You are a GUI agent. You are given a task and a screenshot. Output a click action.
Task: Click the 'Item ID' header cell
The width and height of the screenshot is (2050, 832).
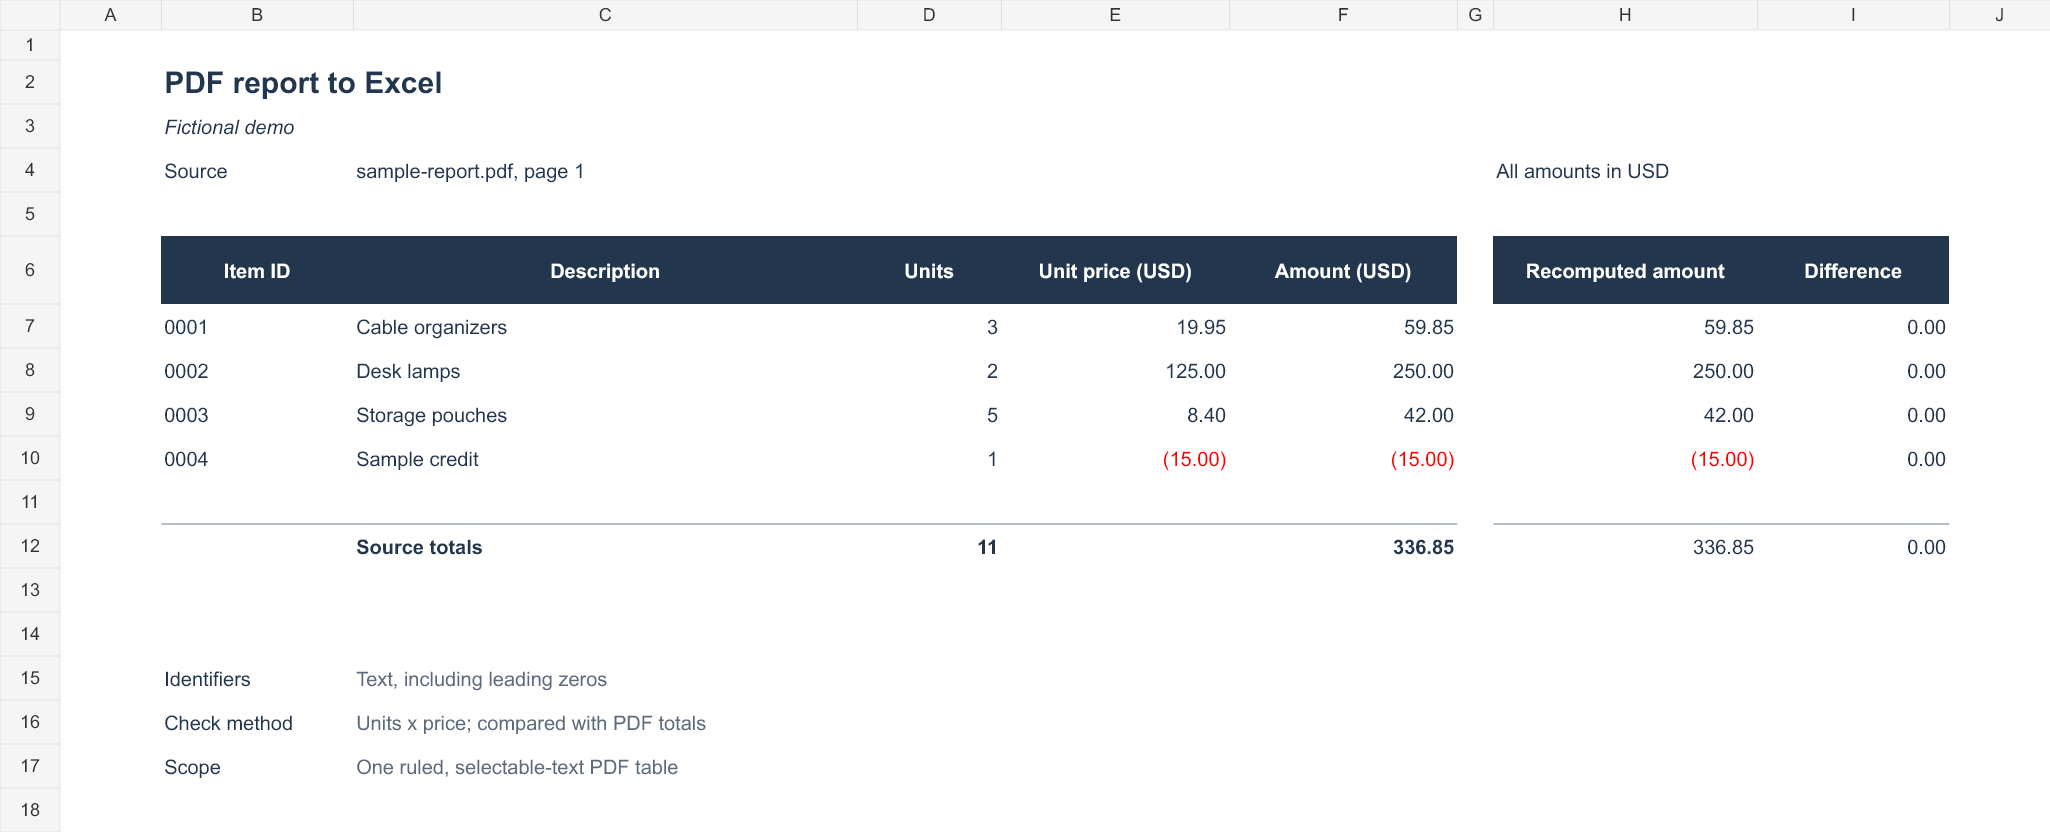pos(257,271)
